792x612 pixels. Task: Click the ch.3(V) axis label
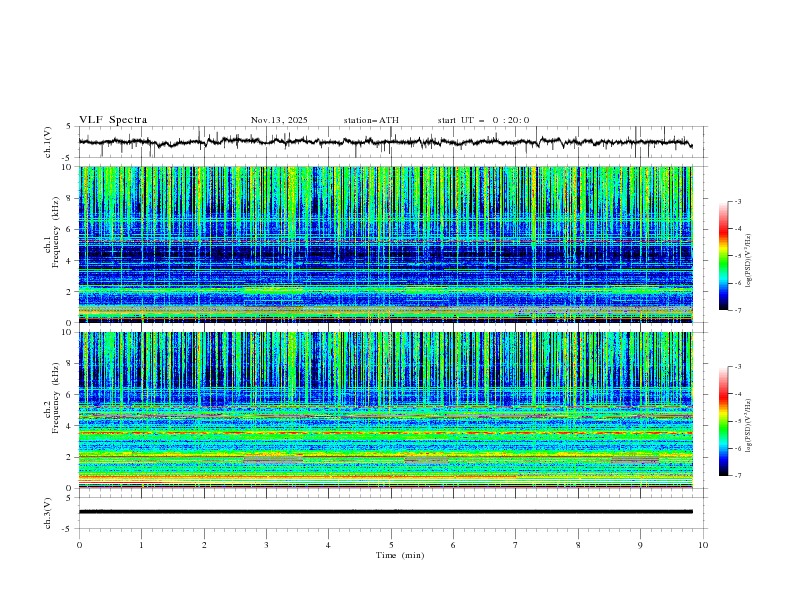tap(48, 511)
